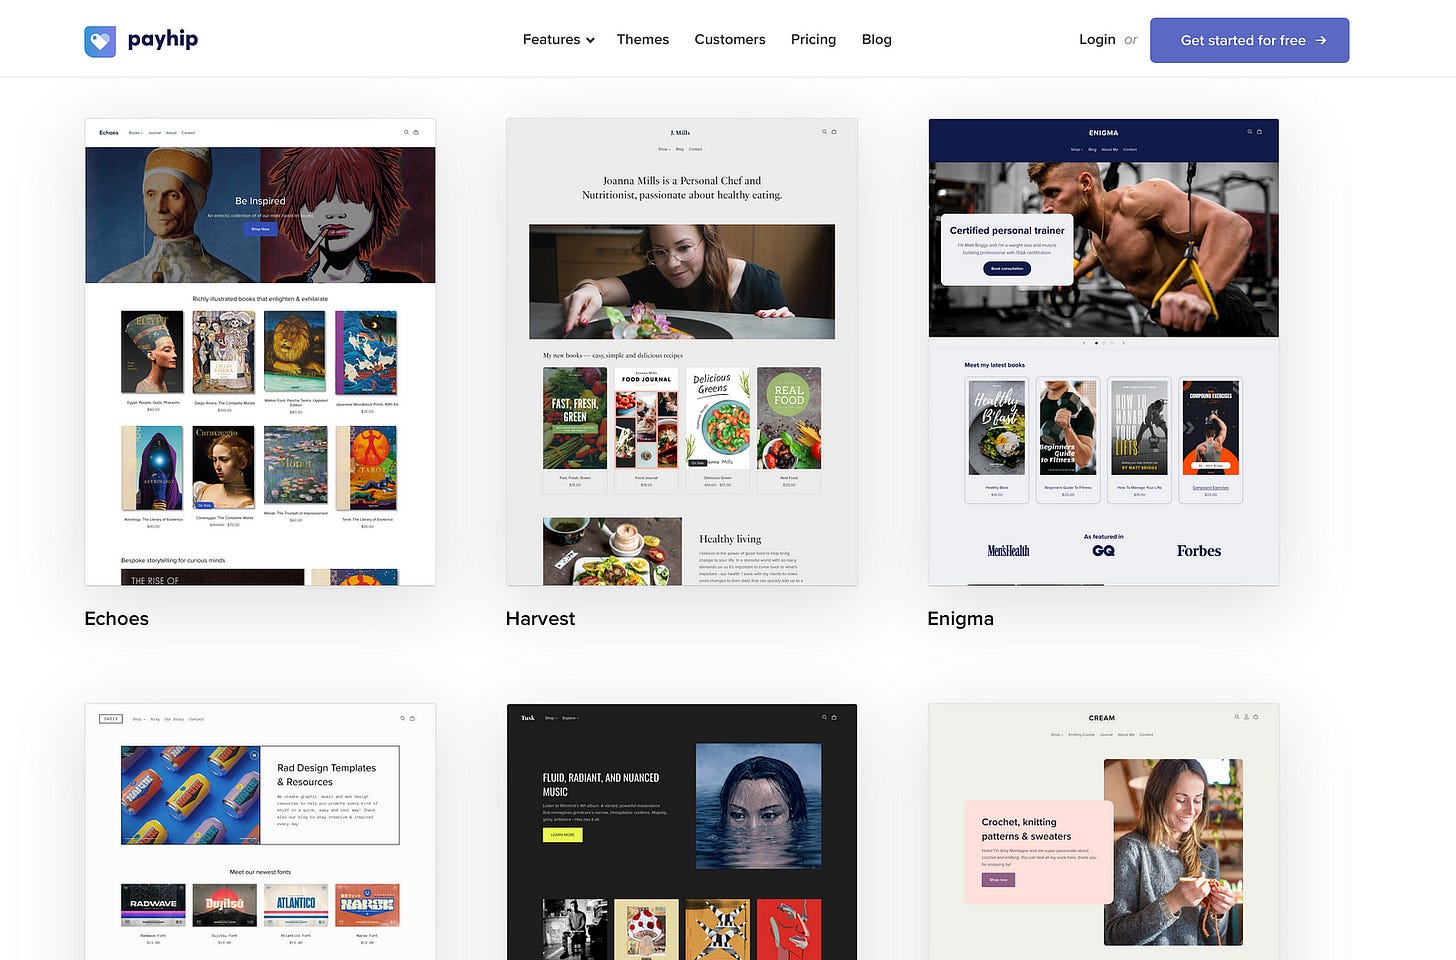Click Get started for free button
The height and width of the screenshot is (960, 1456).
(1249, 40)
